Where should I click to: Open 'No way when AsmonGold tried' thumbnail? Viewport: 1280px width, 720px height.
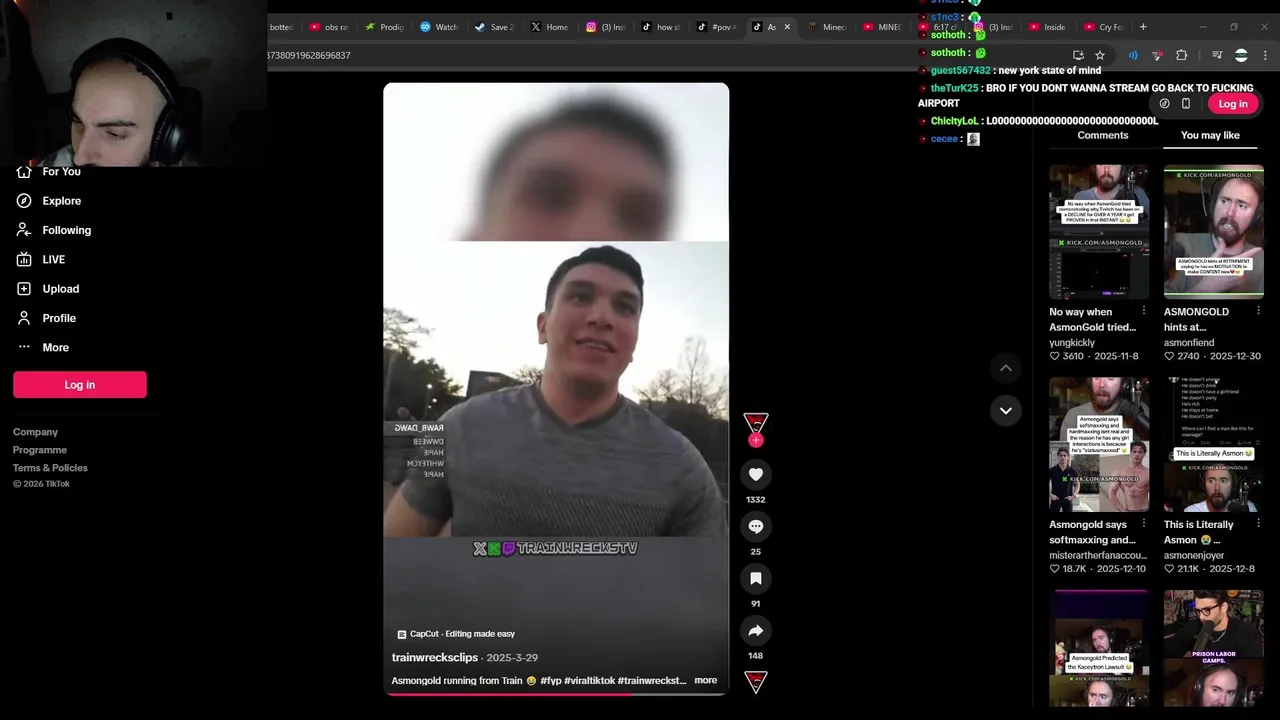point(1099,231)
